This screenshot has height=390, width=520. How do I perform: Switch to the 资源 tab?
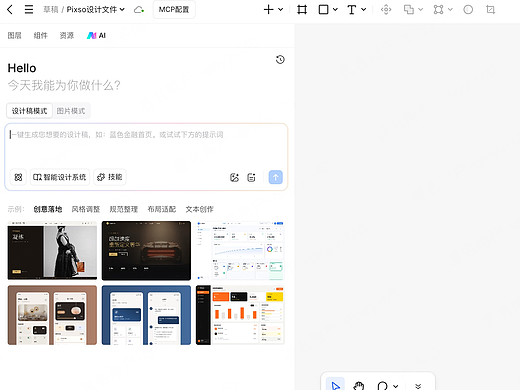click(x=67, y=35)
